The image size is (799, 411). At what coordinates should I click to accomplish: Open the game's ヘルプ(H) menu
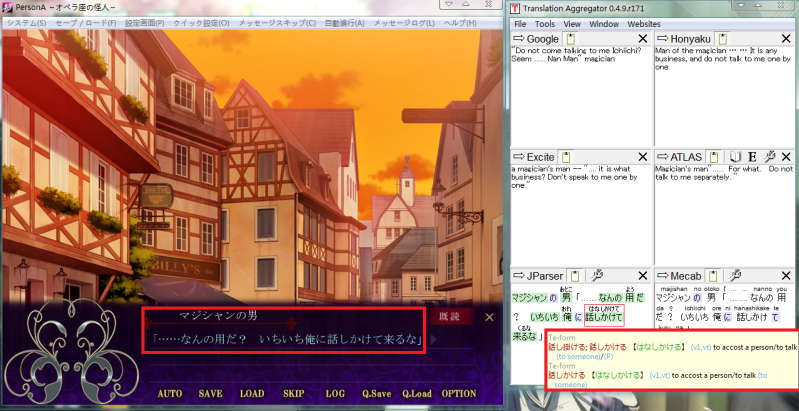click(x=460, y=23)
